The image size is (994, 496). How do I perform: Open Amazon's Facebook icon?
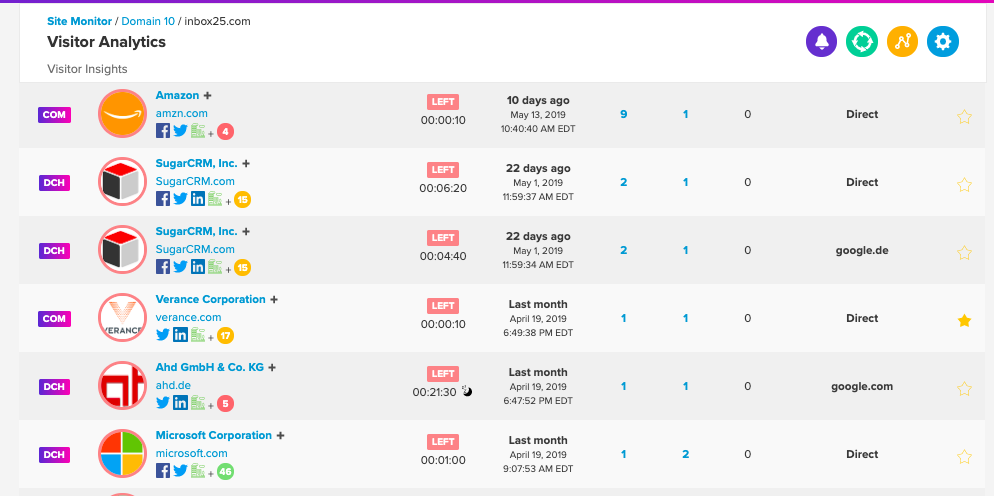click(x=163, y=131)
